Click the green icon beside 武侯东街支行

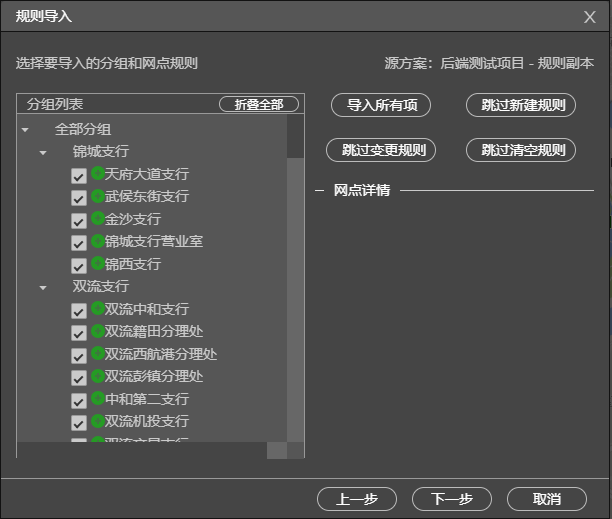pyautogui.click(x=98, y=196)
